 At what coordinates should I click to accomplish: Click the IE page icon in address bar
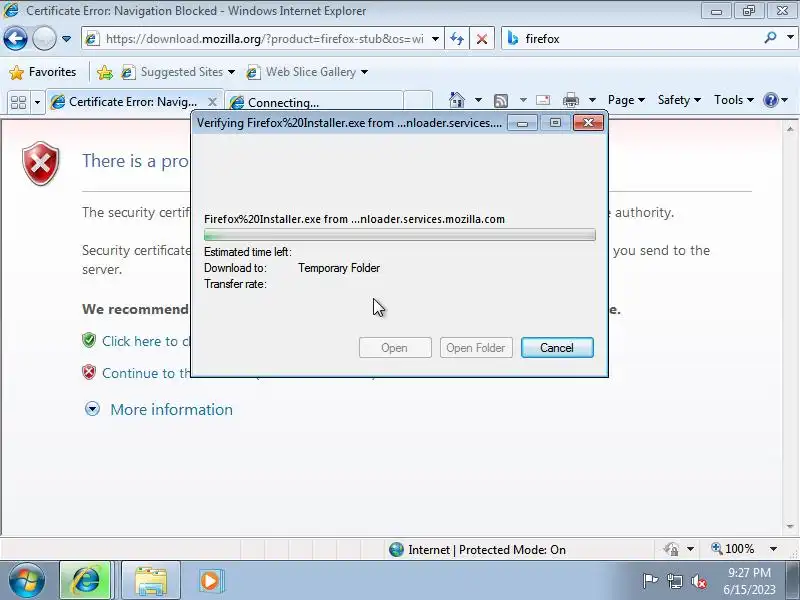click(x=92, y=39)
